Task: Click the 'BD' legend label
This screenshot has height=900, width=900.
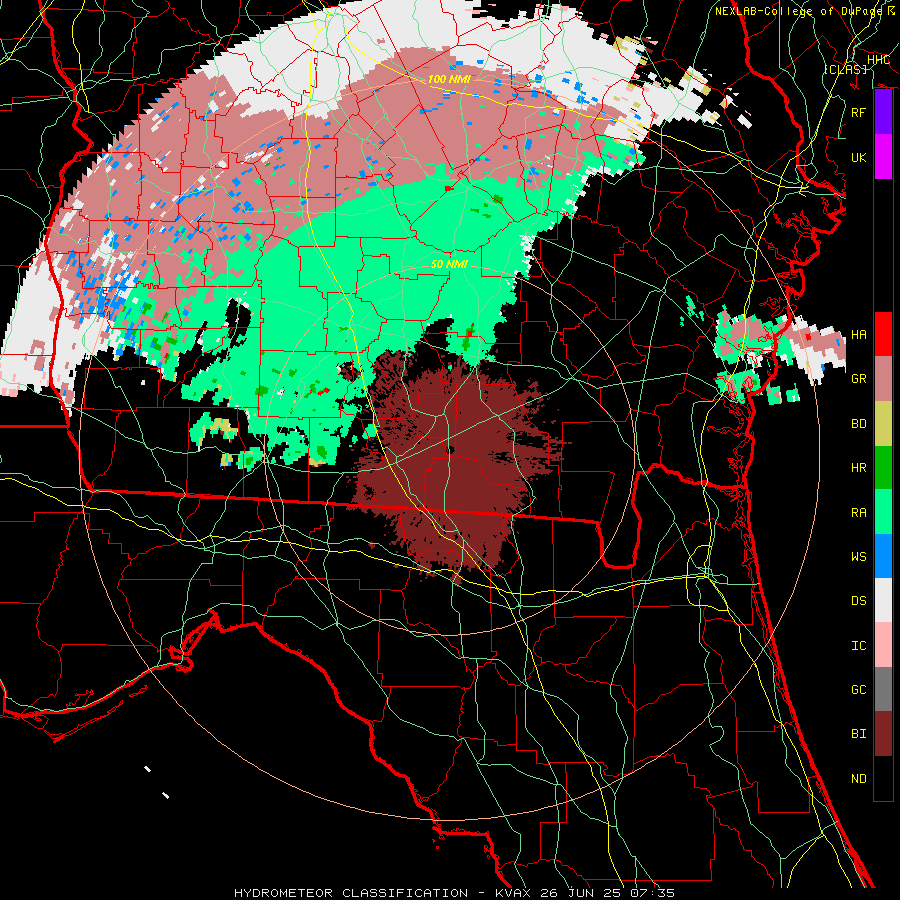Action: pos(859,424)
